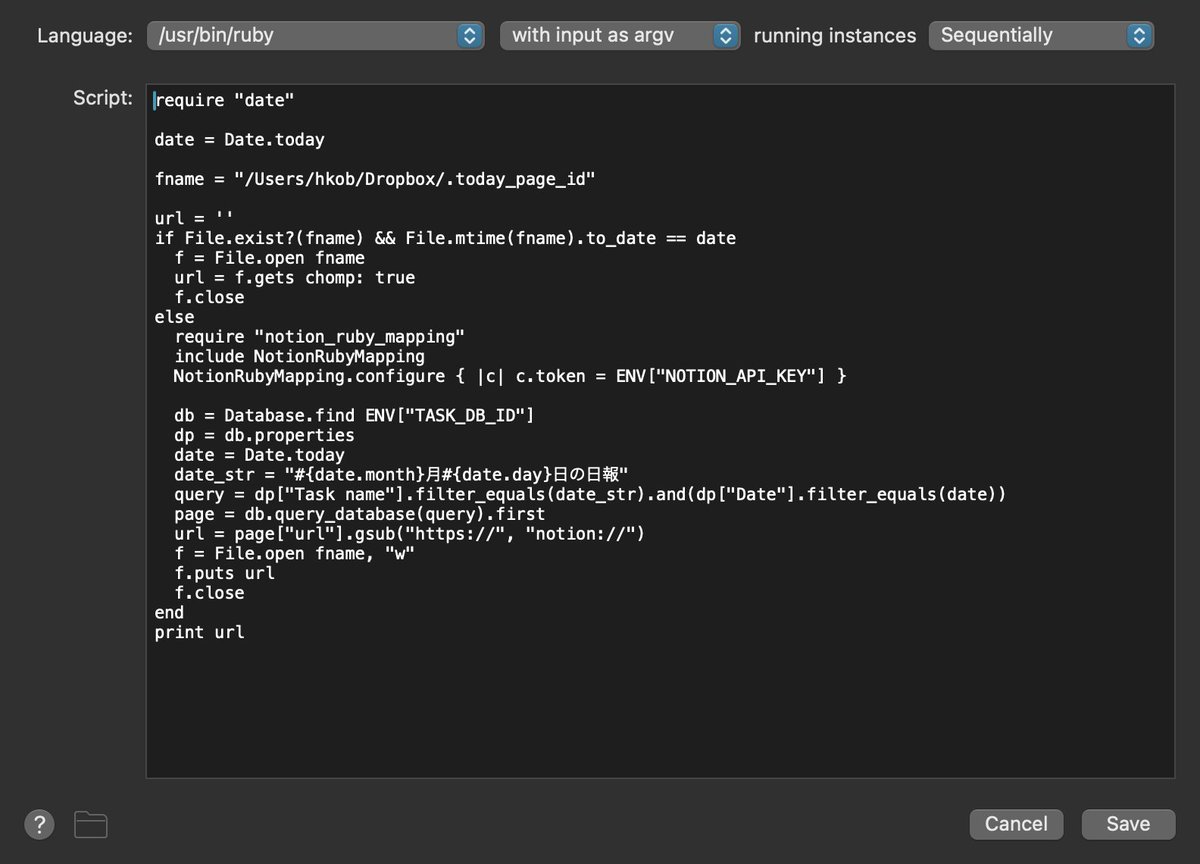Click the line "url = ''"
Viewport: 1200px width, 864px height.
tap(194, 218)
